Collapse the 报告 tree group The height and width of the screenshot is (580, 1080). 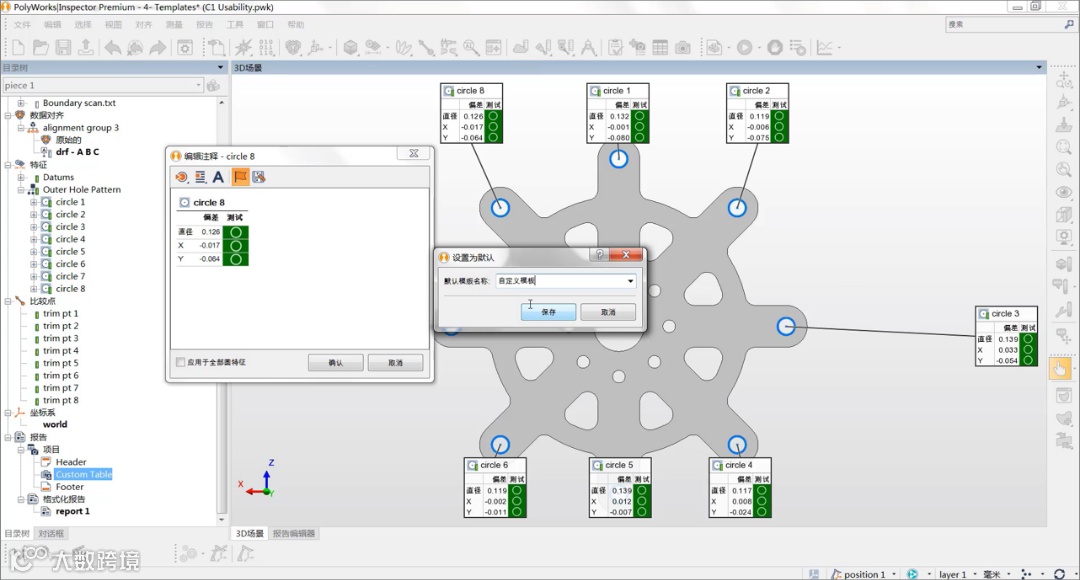8,437
